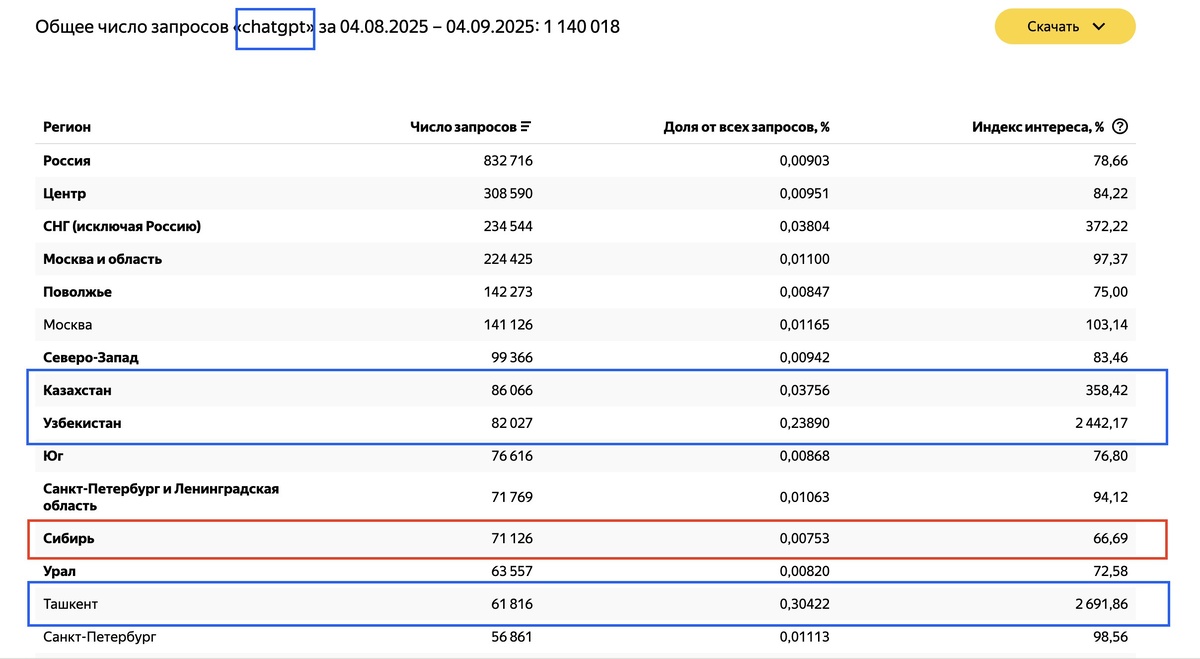
Task: Click the share value 0,00951
Action: click(x=804, y=193)
